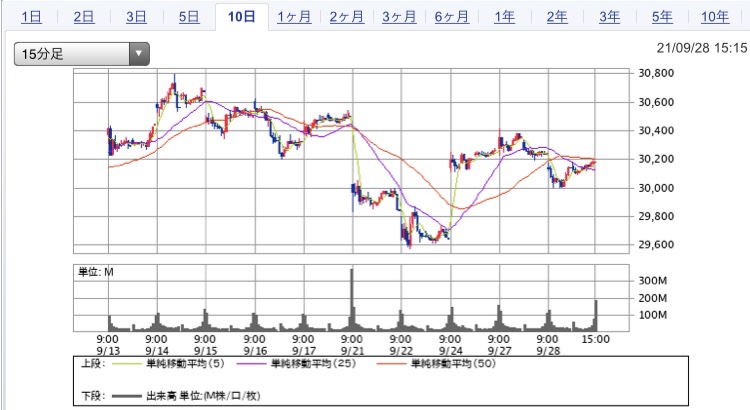The height and width of the screenshot is (410, 750).
Task: Click the 15:00 time axis label
Action: click(596, 339)
